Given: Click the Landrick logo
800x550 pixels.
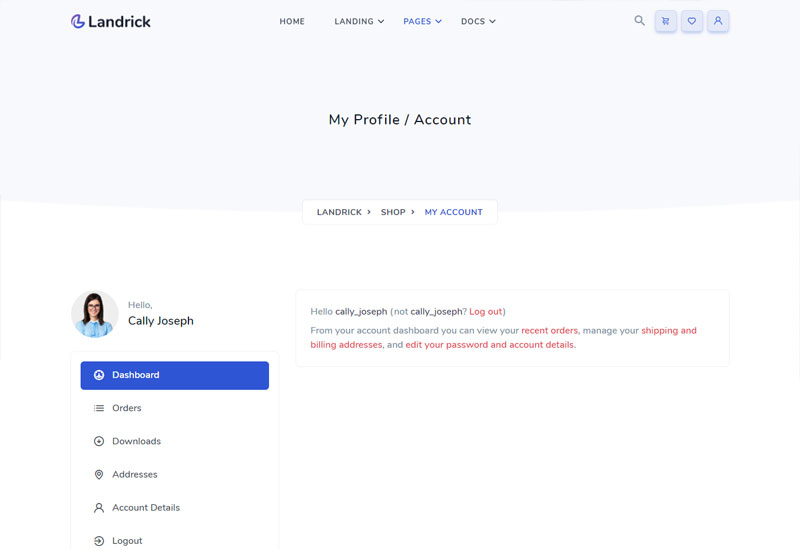Looking at the screenshot, I should (x=111, y=21).
